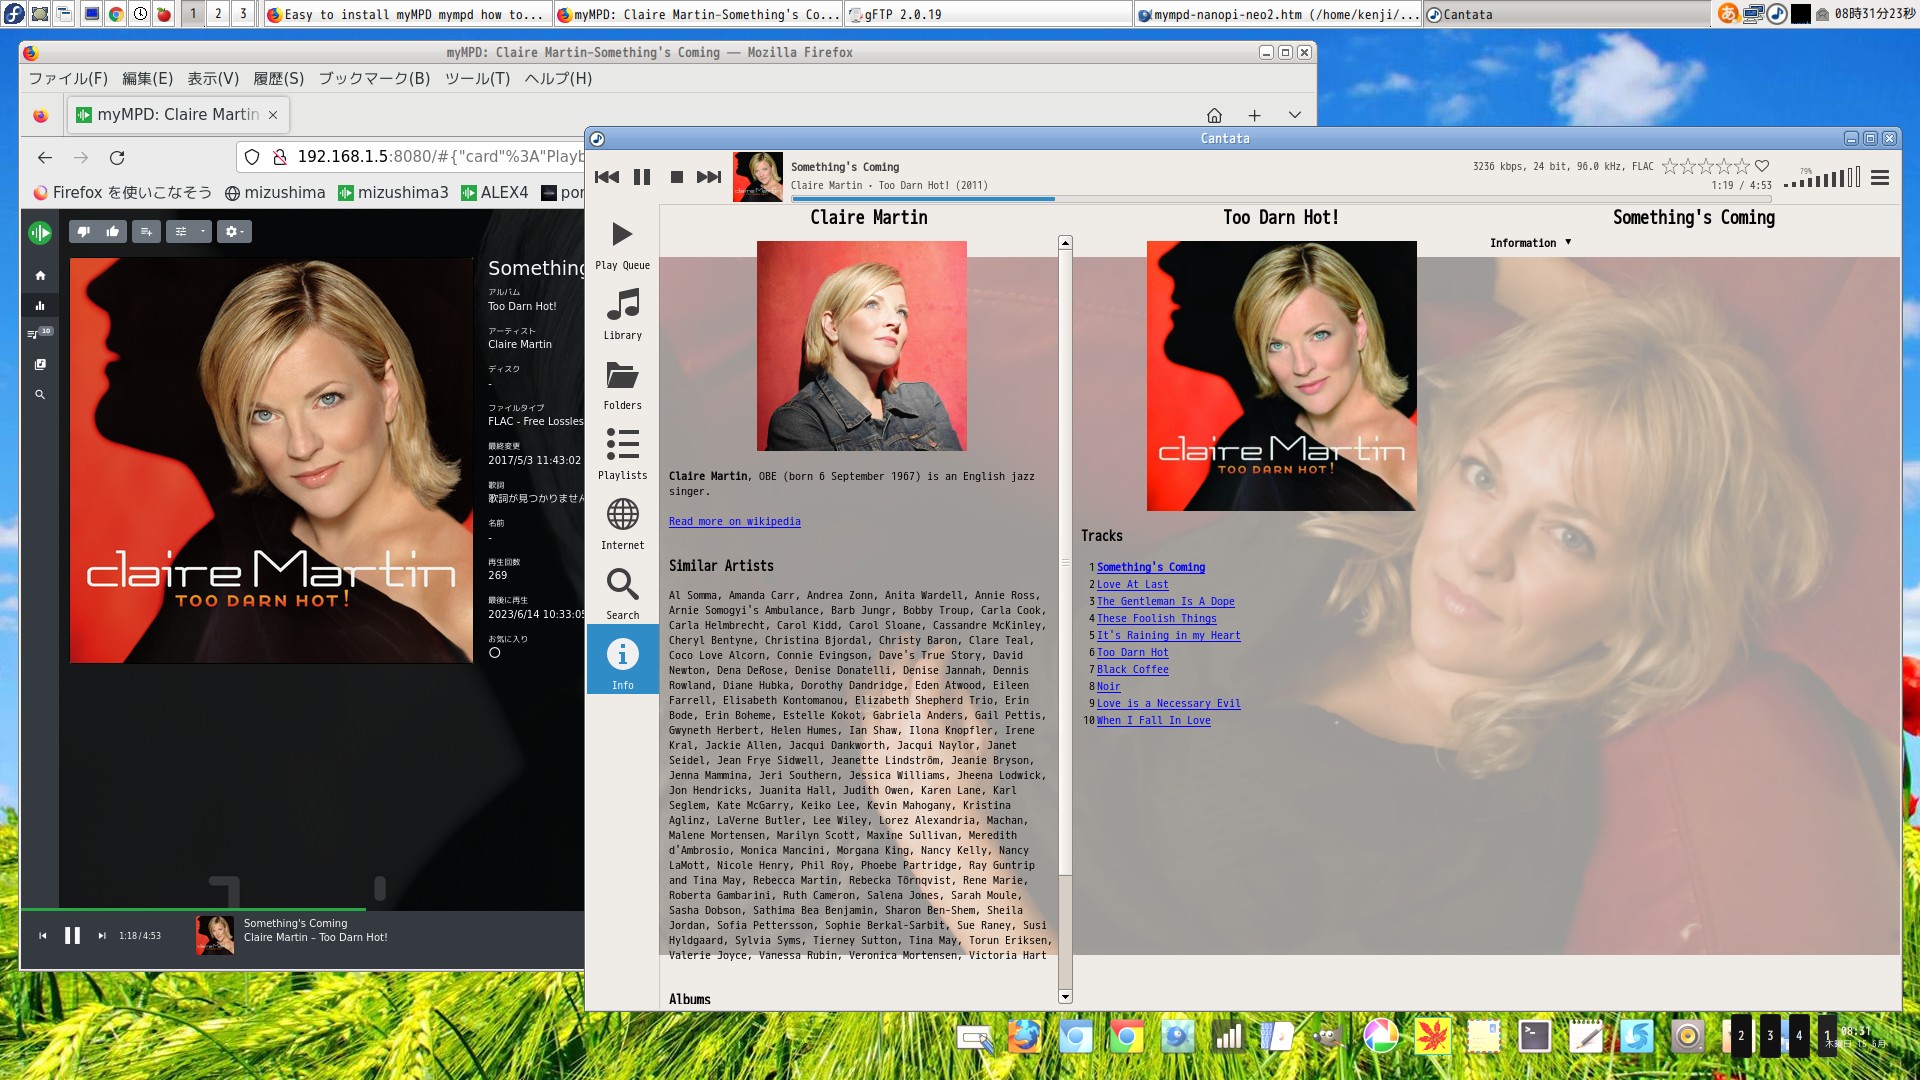Open the ツール(T) menu in Firefox
This screenshot has height=1080, width=1920.
pyautogui.click(x=477, y=78)
